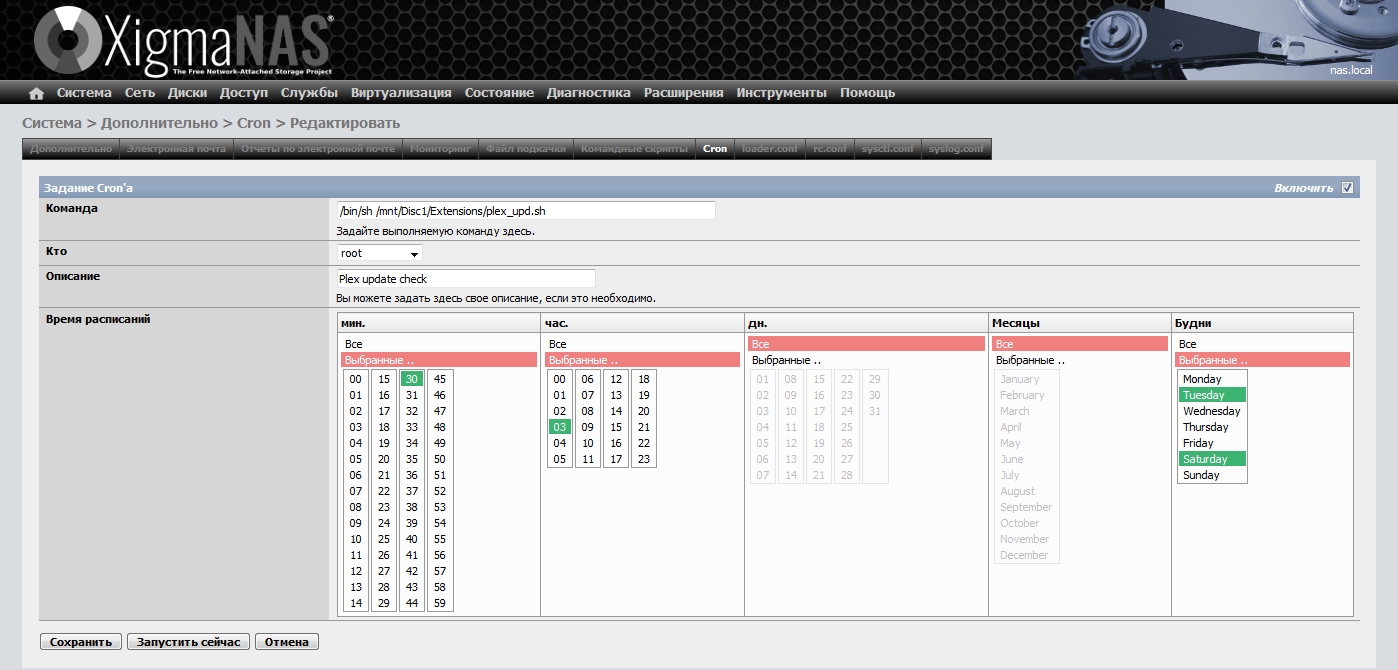Select Saturday in weekdays list
This screenshot has height=670, width=1398.
click(x=1212, y=459)
